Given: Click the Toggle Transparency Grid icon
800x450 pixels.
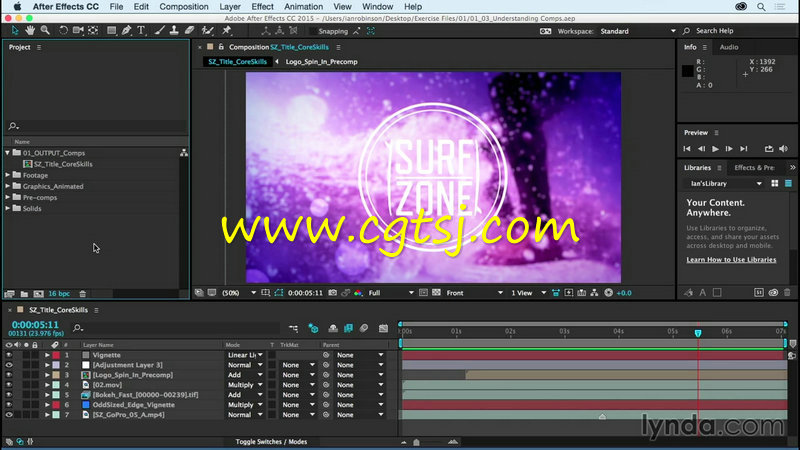Looking at the screenshot, I should click(436, 293).
